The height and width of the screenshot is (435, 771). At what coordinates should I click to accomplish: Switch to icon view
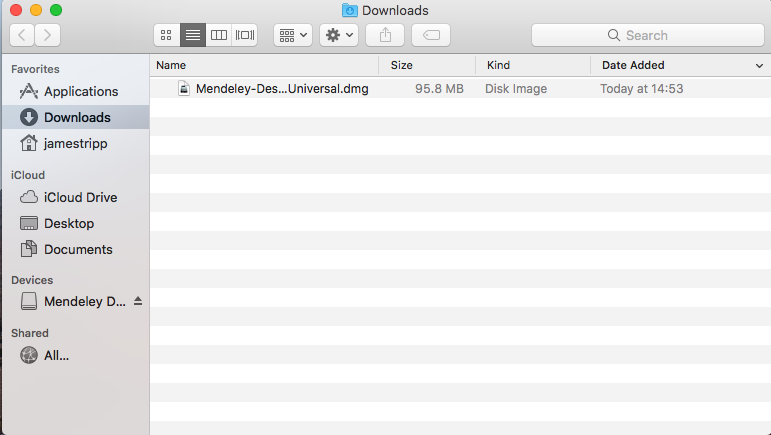point(167,35)
